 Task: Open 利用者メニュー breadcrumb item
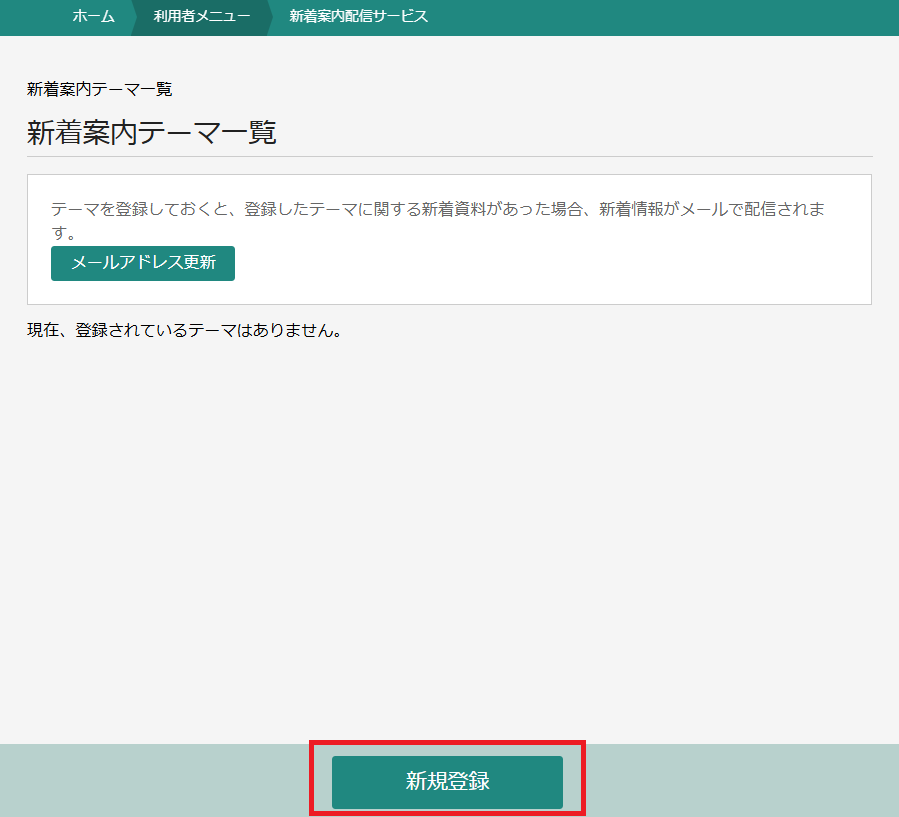click(x=202, y=17)
